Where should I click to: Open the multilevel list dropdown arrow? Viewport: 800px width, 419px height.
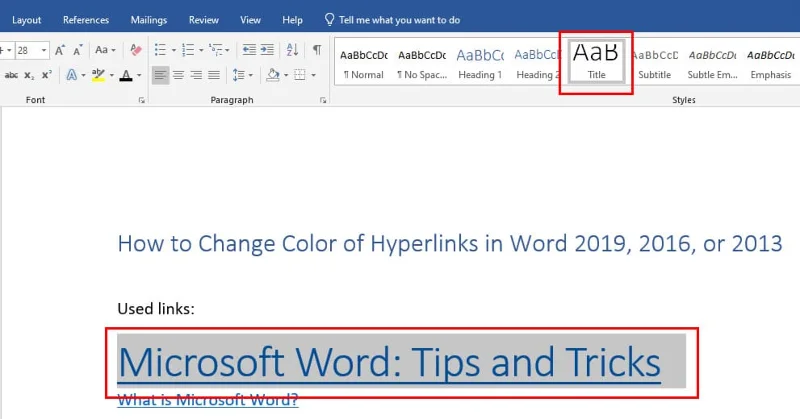coord(228,51)
